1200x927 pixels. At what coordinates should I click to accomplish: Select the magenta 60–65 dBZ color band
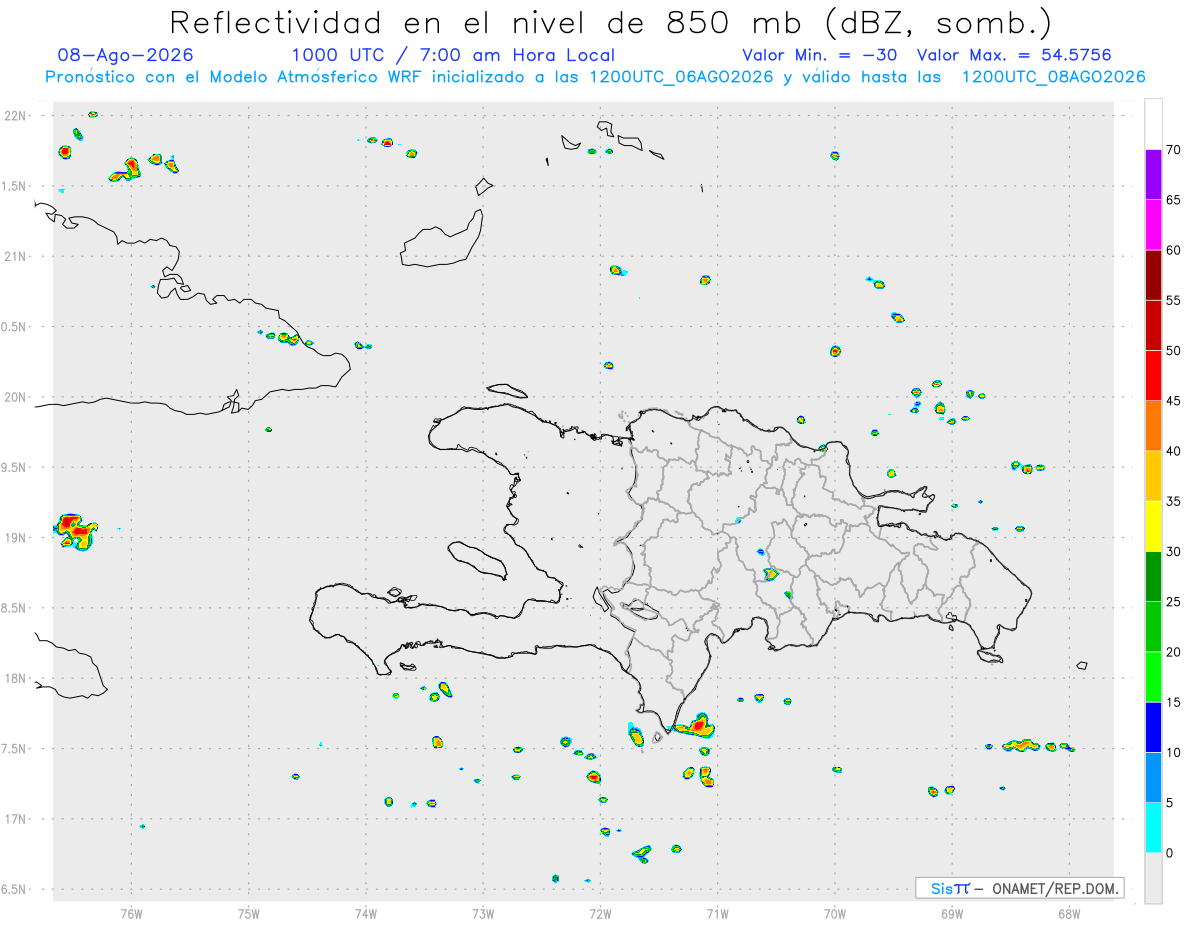point(1153,224)
